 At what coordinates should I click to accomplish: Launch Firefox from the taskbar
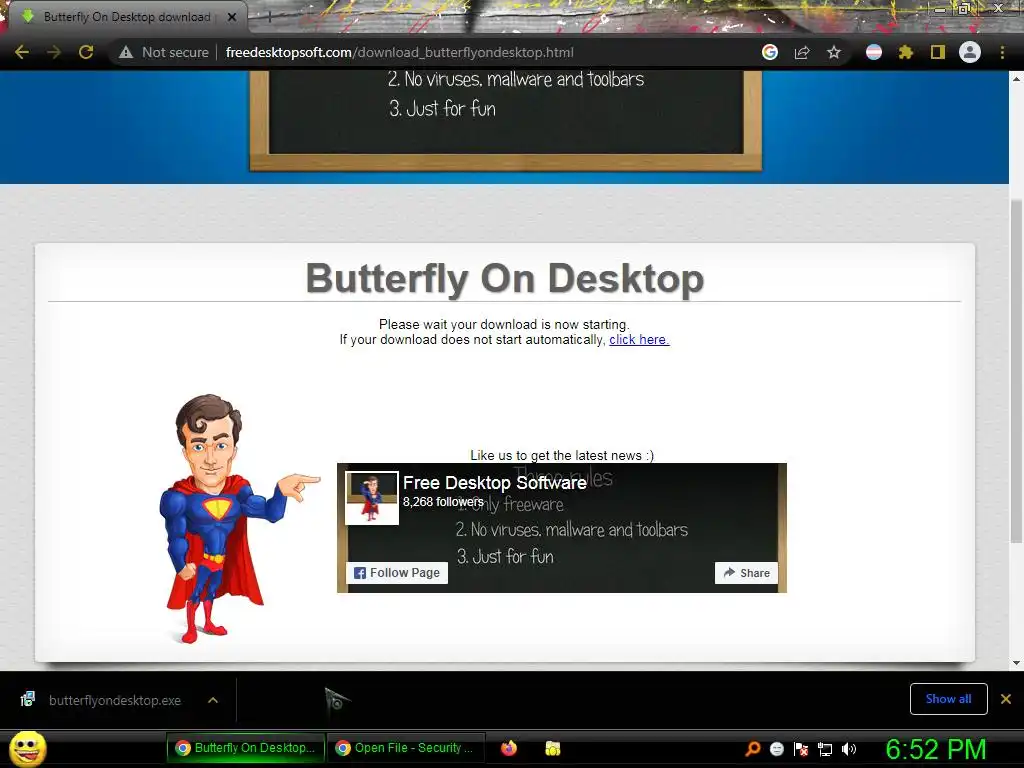point(509,748)
